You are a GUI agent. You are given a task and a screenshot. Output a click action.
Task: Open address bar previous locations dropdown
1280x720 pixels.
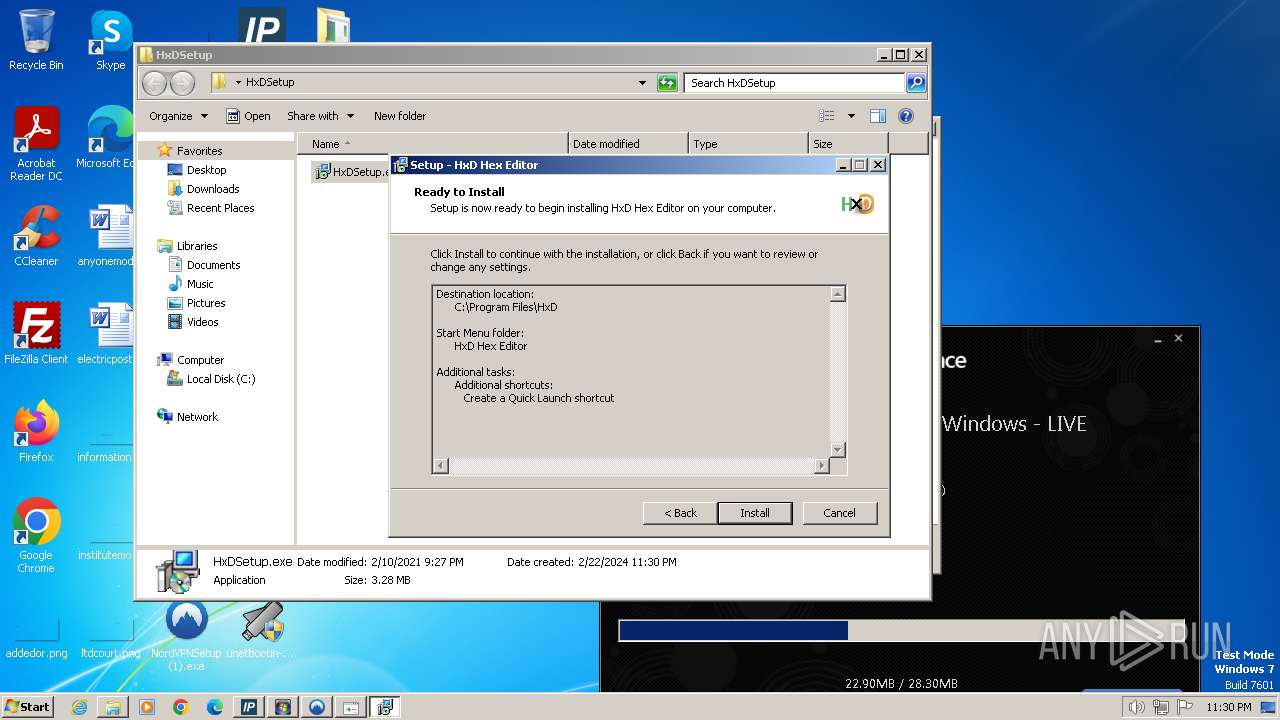[x=642, y=83]
